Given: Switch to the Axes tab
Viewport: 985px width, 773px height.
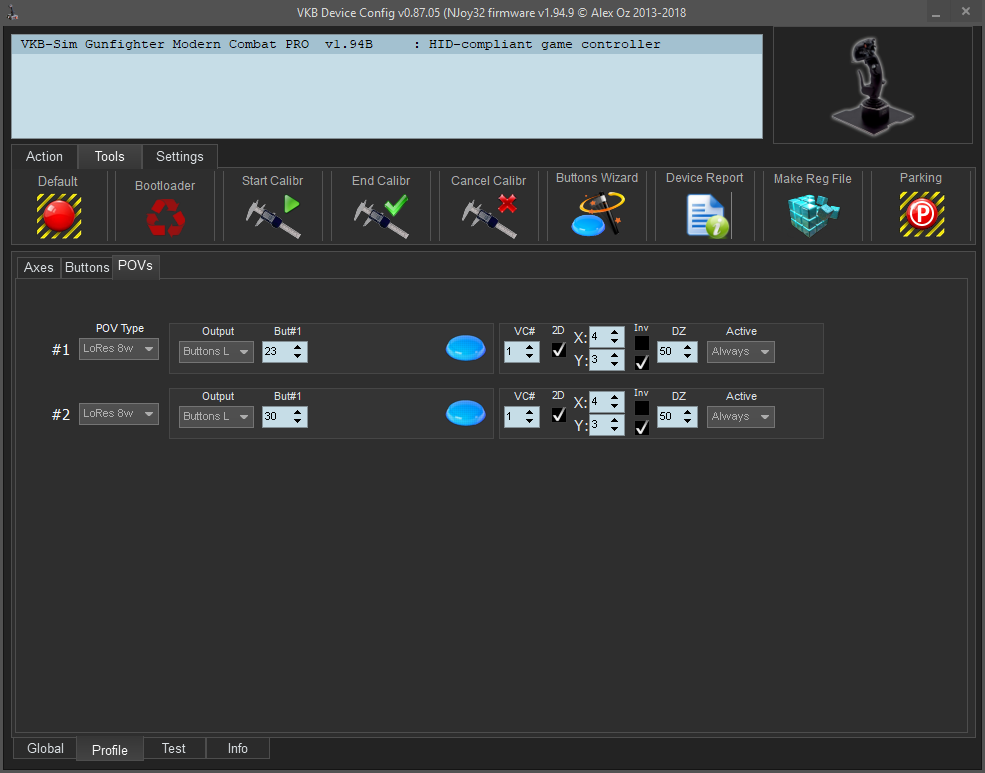Looking at the screenshot, I should (38, 268).
